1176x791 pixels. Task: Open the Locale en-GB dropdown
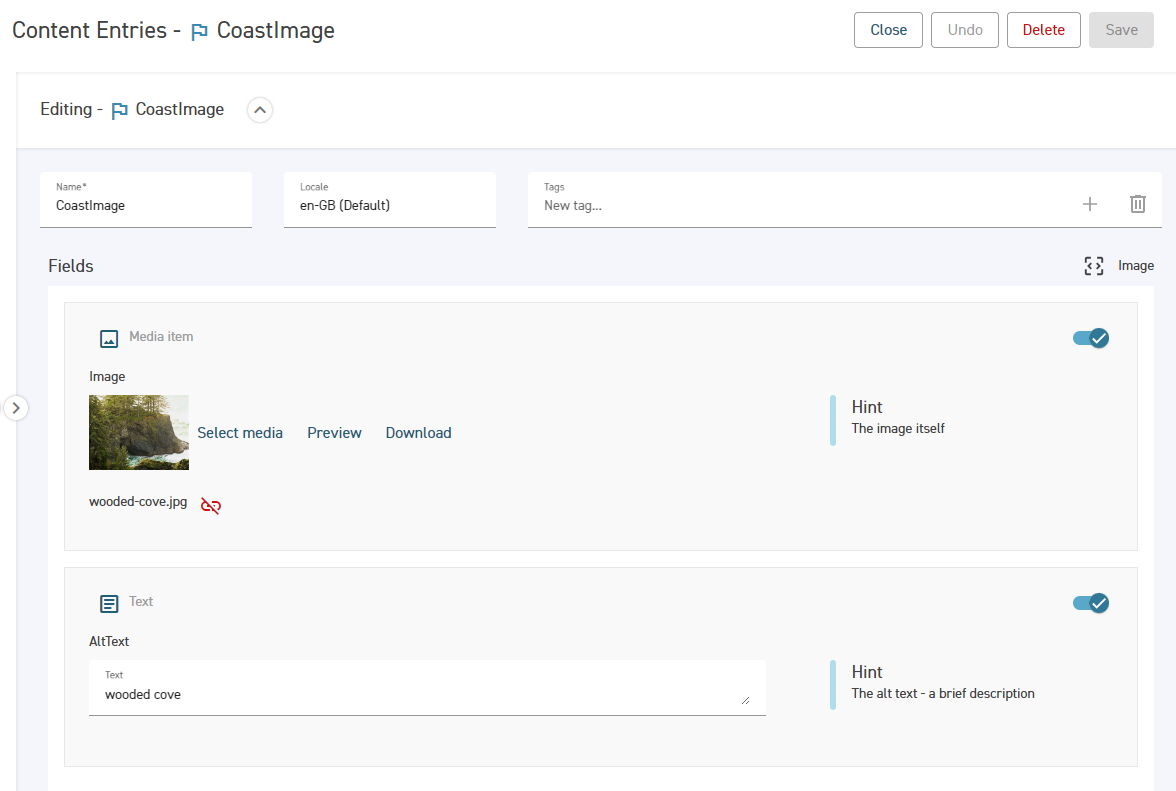coord(389,200)
